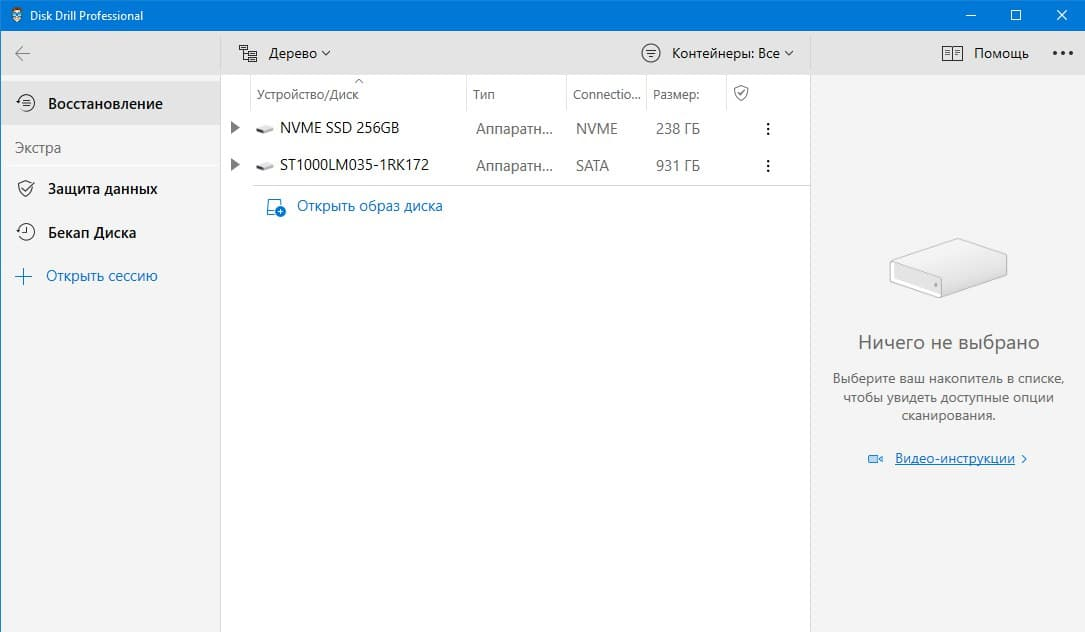Open options menu for ST1000LM035-1RK172
1085x632 pixels.
[768, 166]
